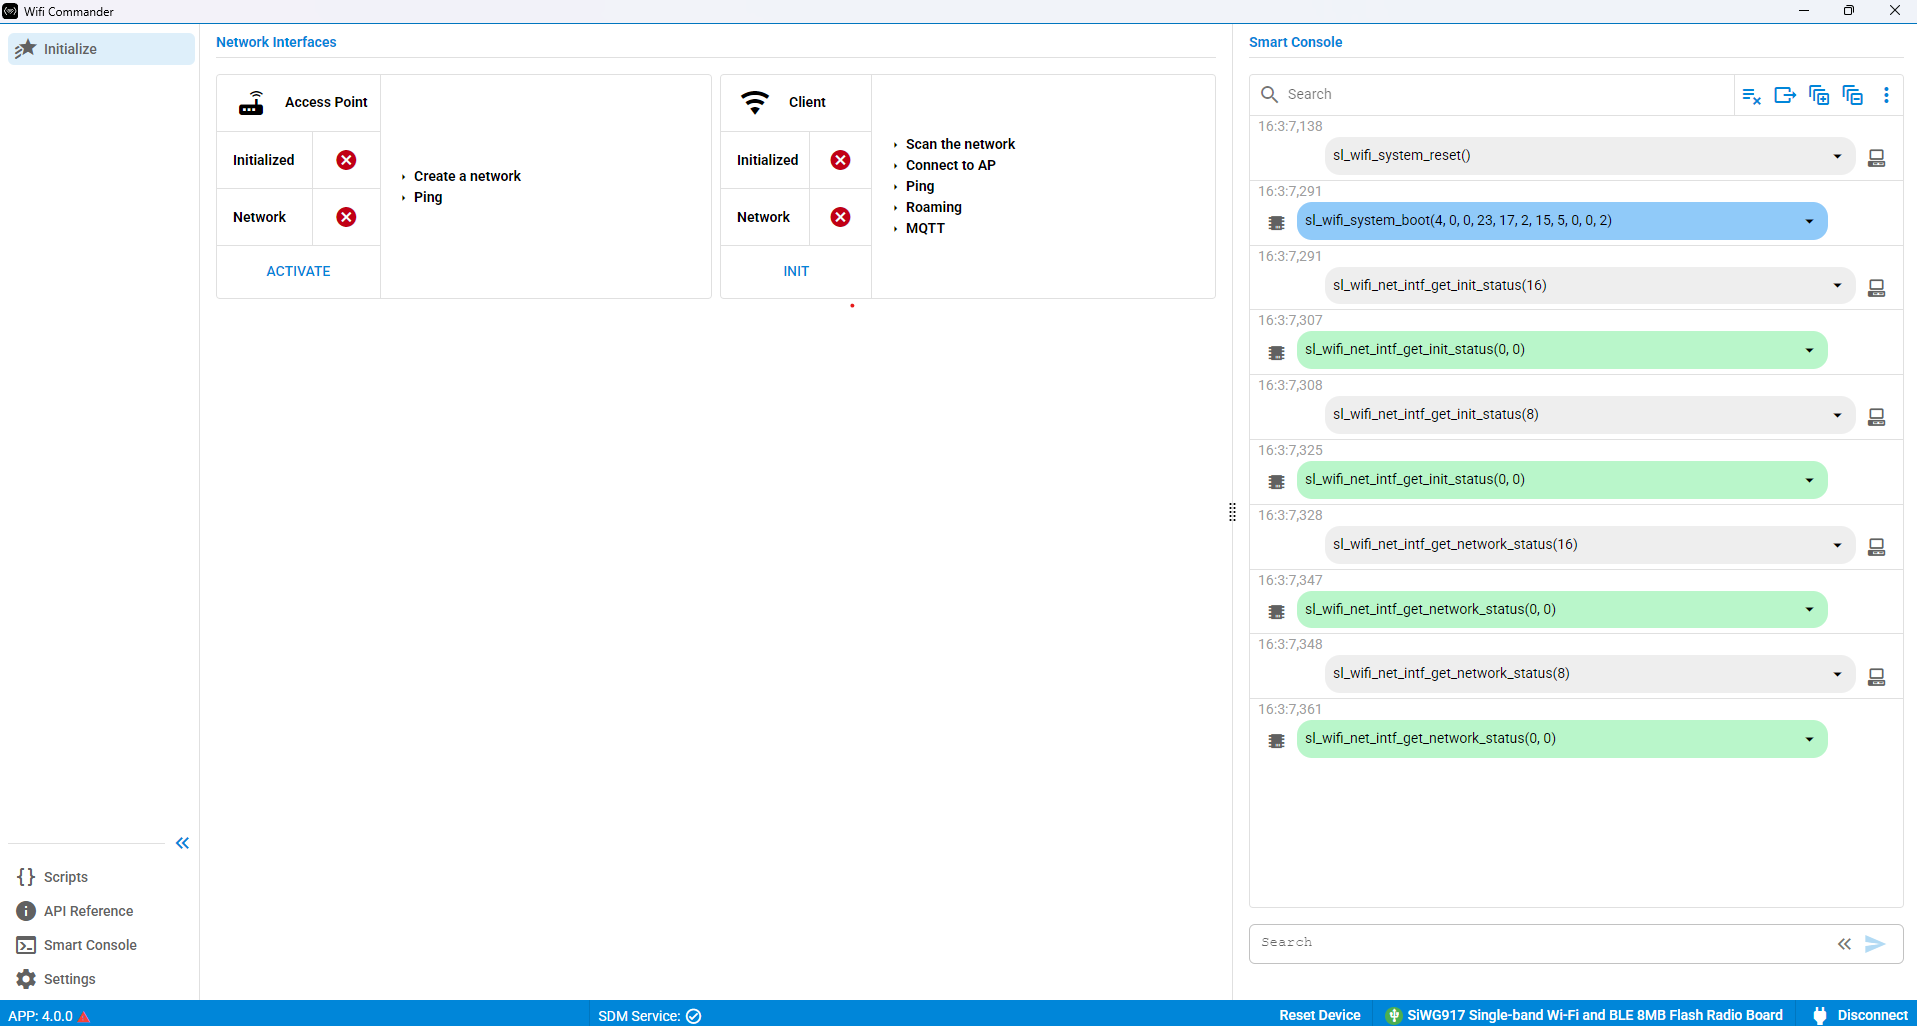Click chip icon at timestamp 16:3:7,325
This screenshot has width=1917, height=1026.
pyautogui.click(x=1276, y=481)
